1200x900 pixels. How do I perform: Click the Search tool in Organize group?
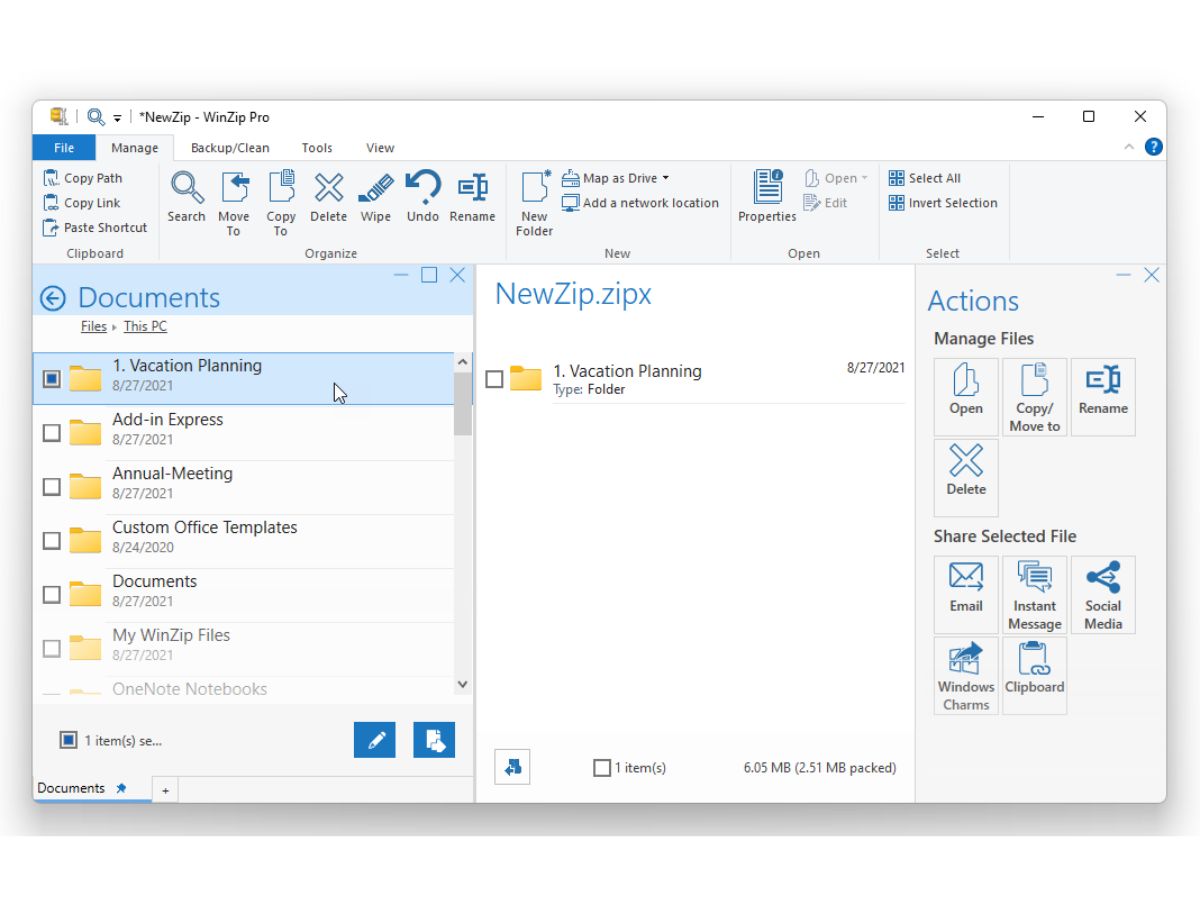click(x=186, y=197)
